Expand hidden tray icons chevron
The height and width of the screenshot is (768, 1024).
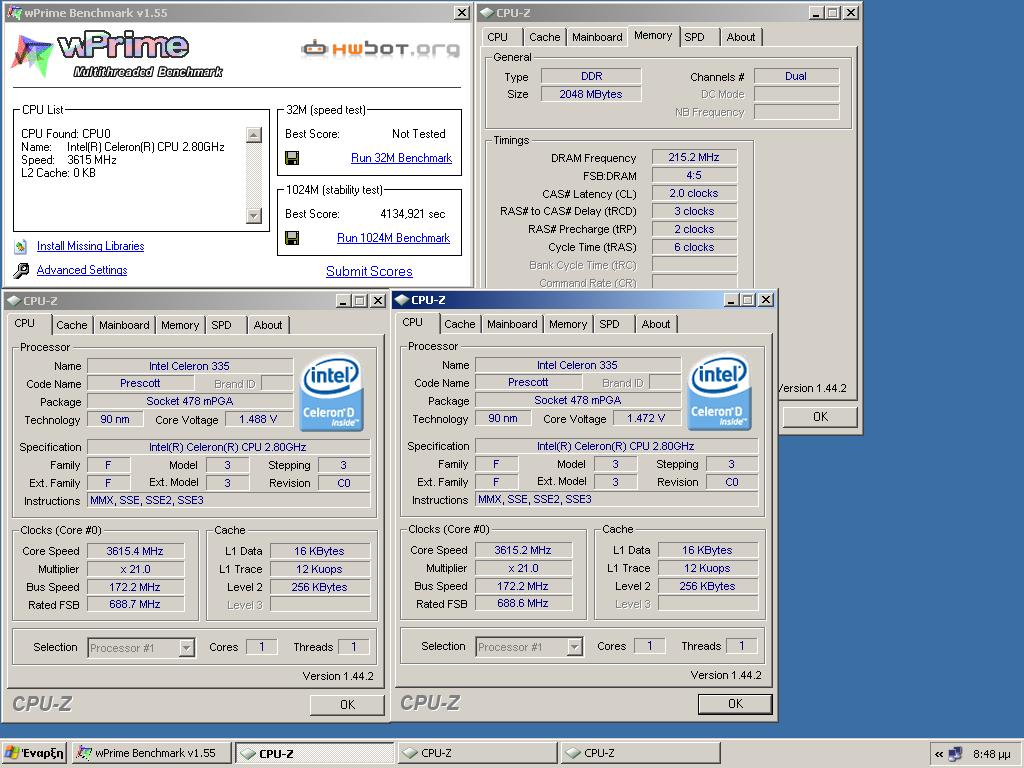[x=938, y=754]
